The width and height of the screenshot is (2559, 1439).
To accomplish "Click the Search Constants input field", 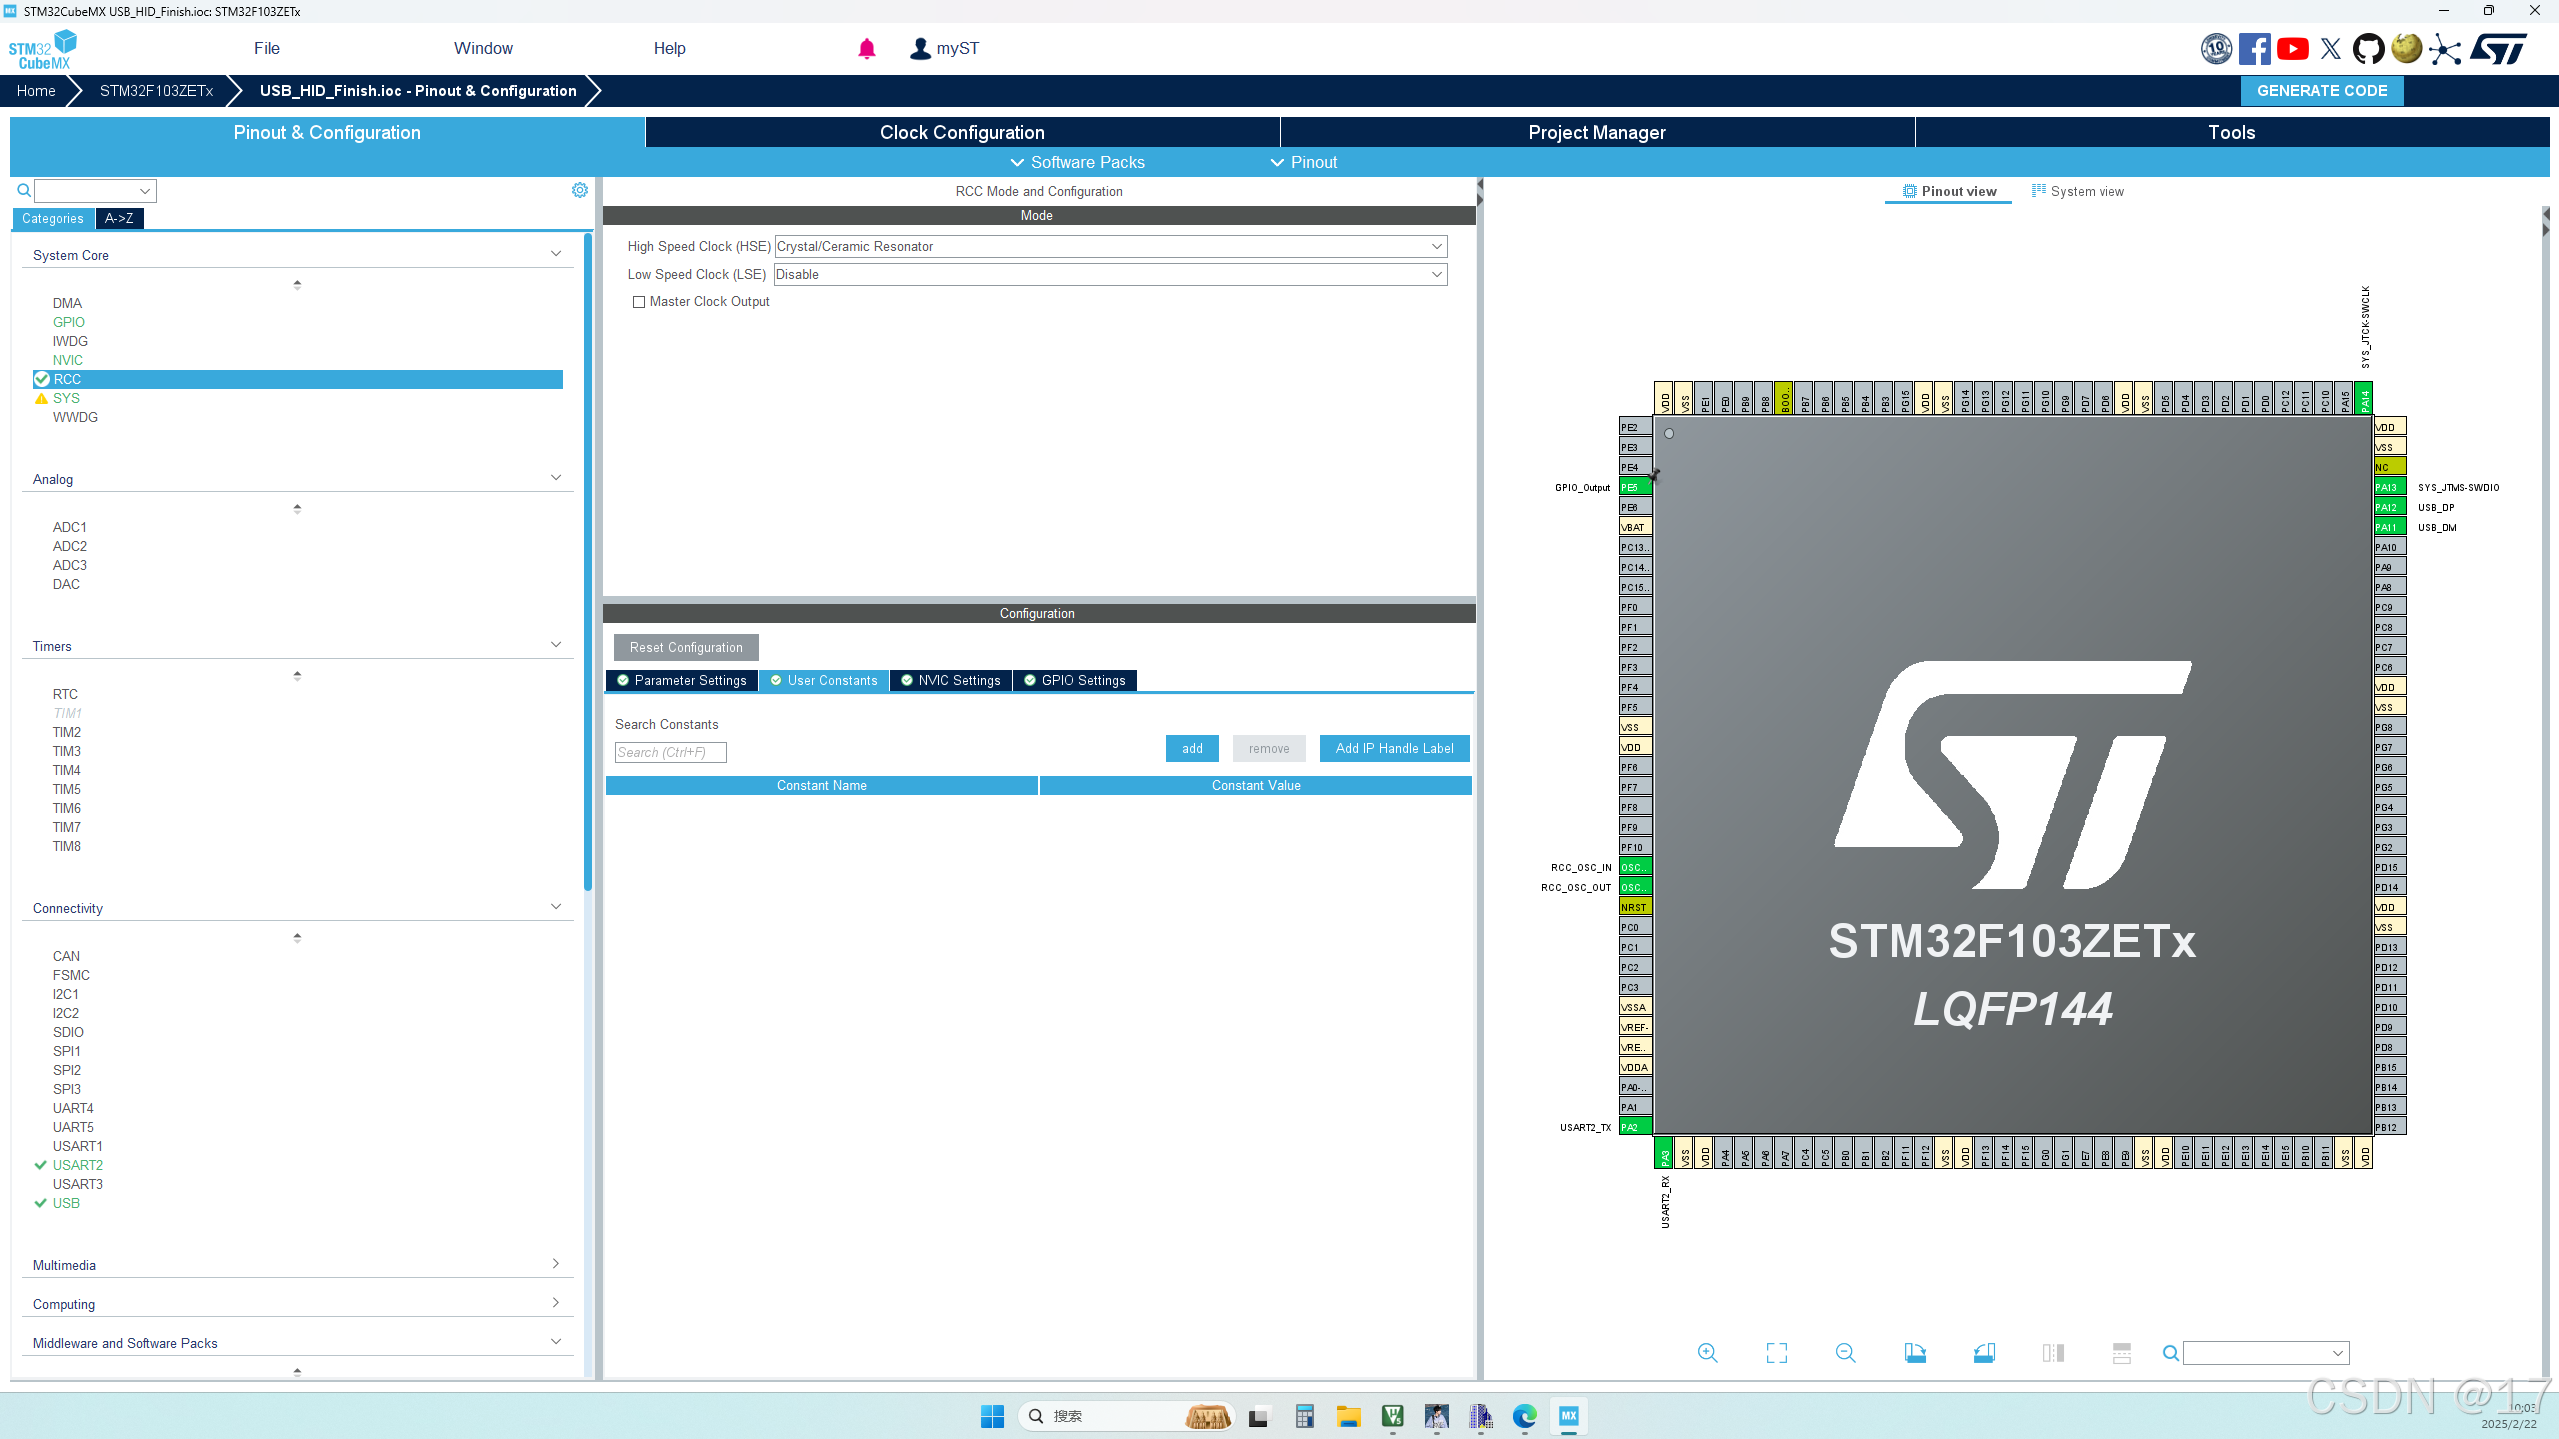I will [670, 752].
